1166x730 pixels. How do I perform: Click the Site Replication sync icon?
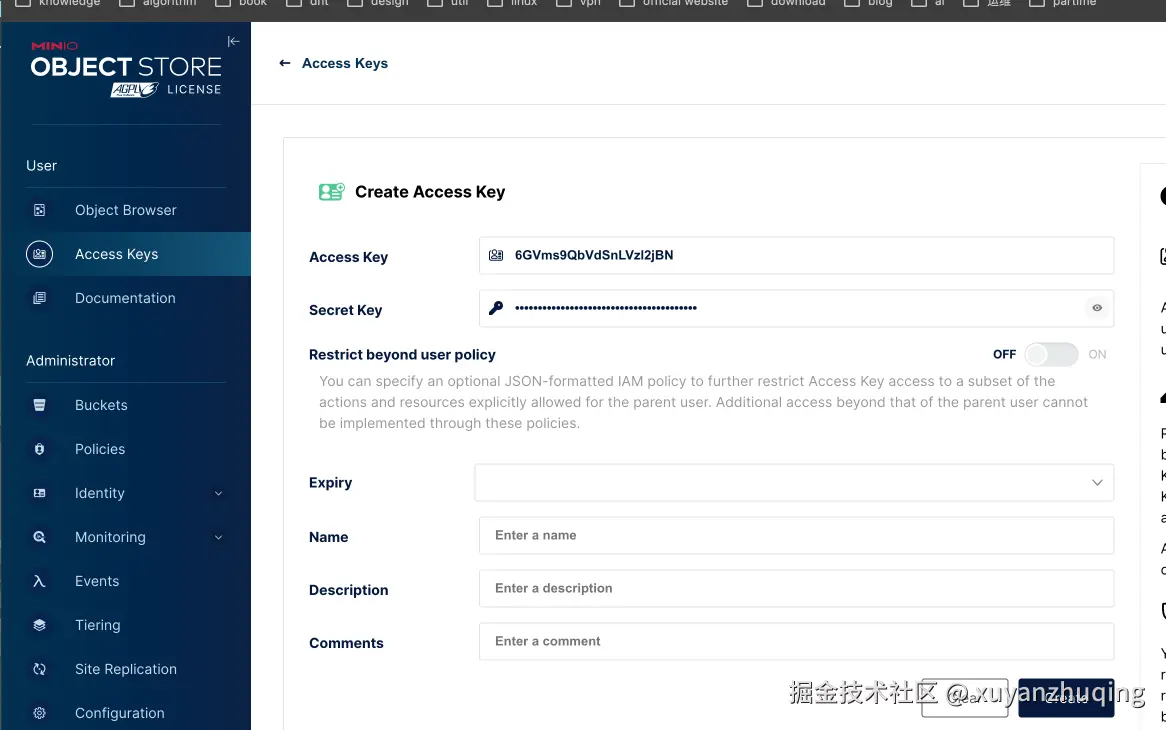(x=39, y=669)
